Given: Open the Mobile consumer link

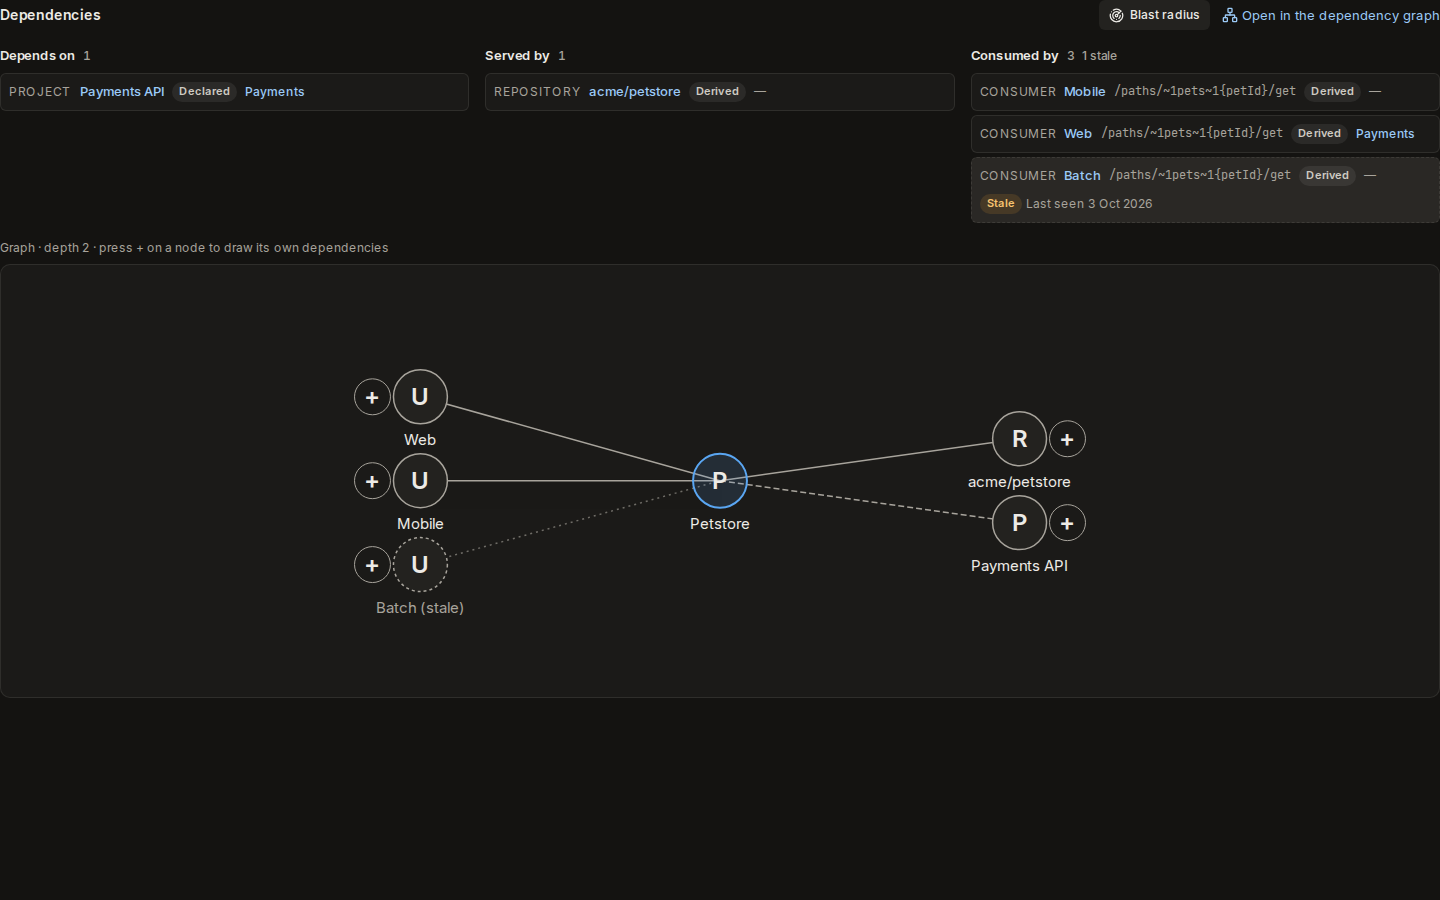Looking at the screenshot, I should (x=1084, y=92).
